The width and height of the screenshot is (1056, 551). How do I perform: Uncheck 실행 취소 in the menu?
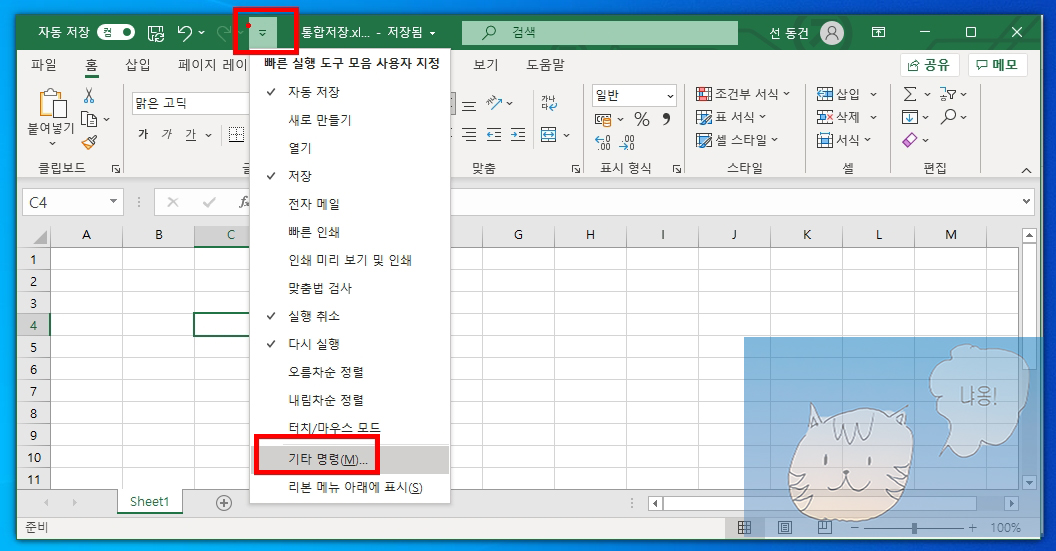[x=350, y=315]
